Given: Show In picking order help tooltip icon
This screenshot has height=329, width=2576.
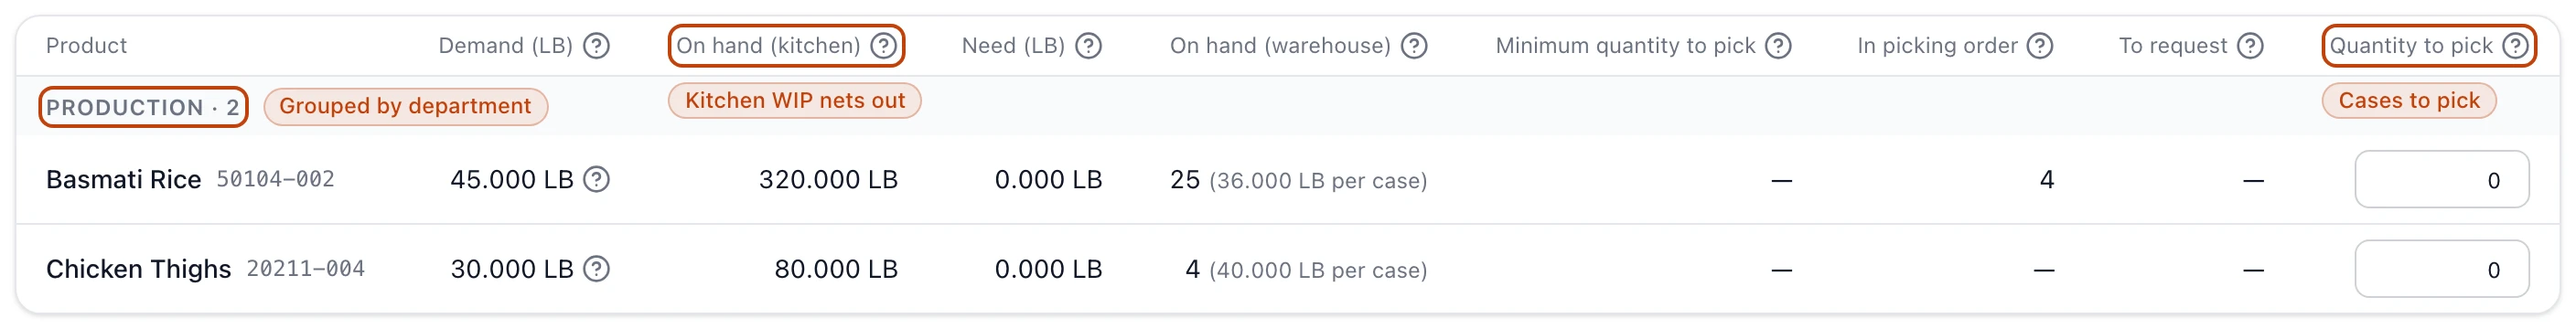Looking at the screenshot, I should (2040, 46).
